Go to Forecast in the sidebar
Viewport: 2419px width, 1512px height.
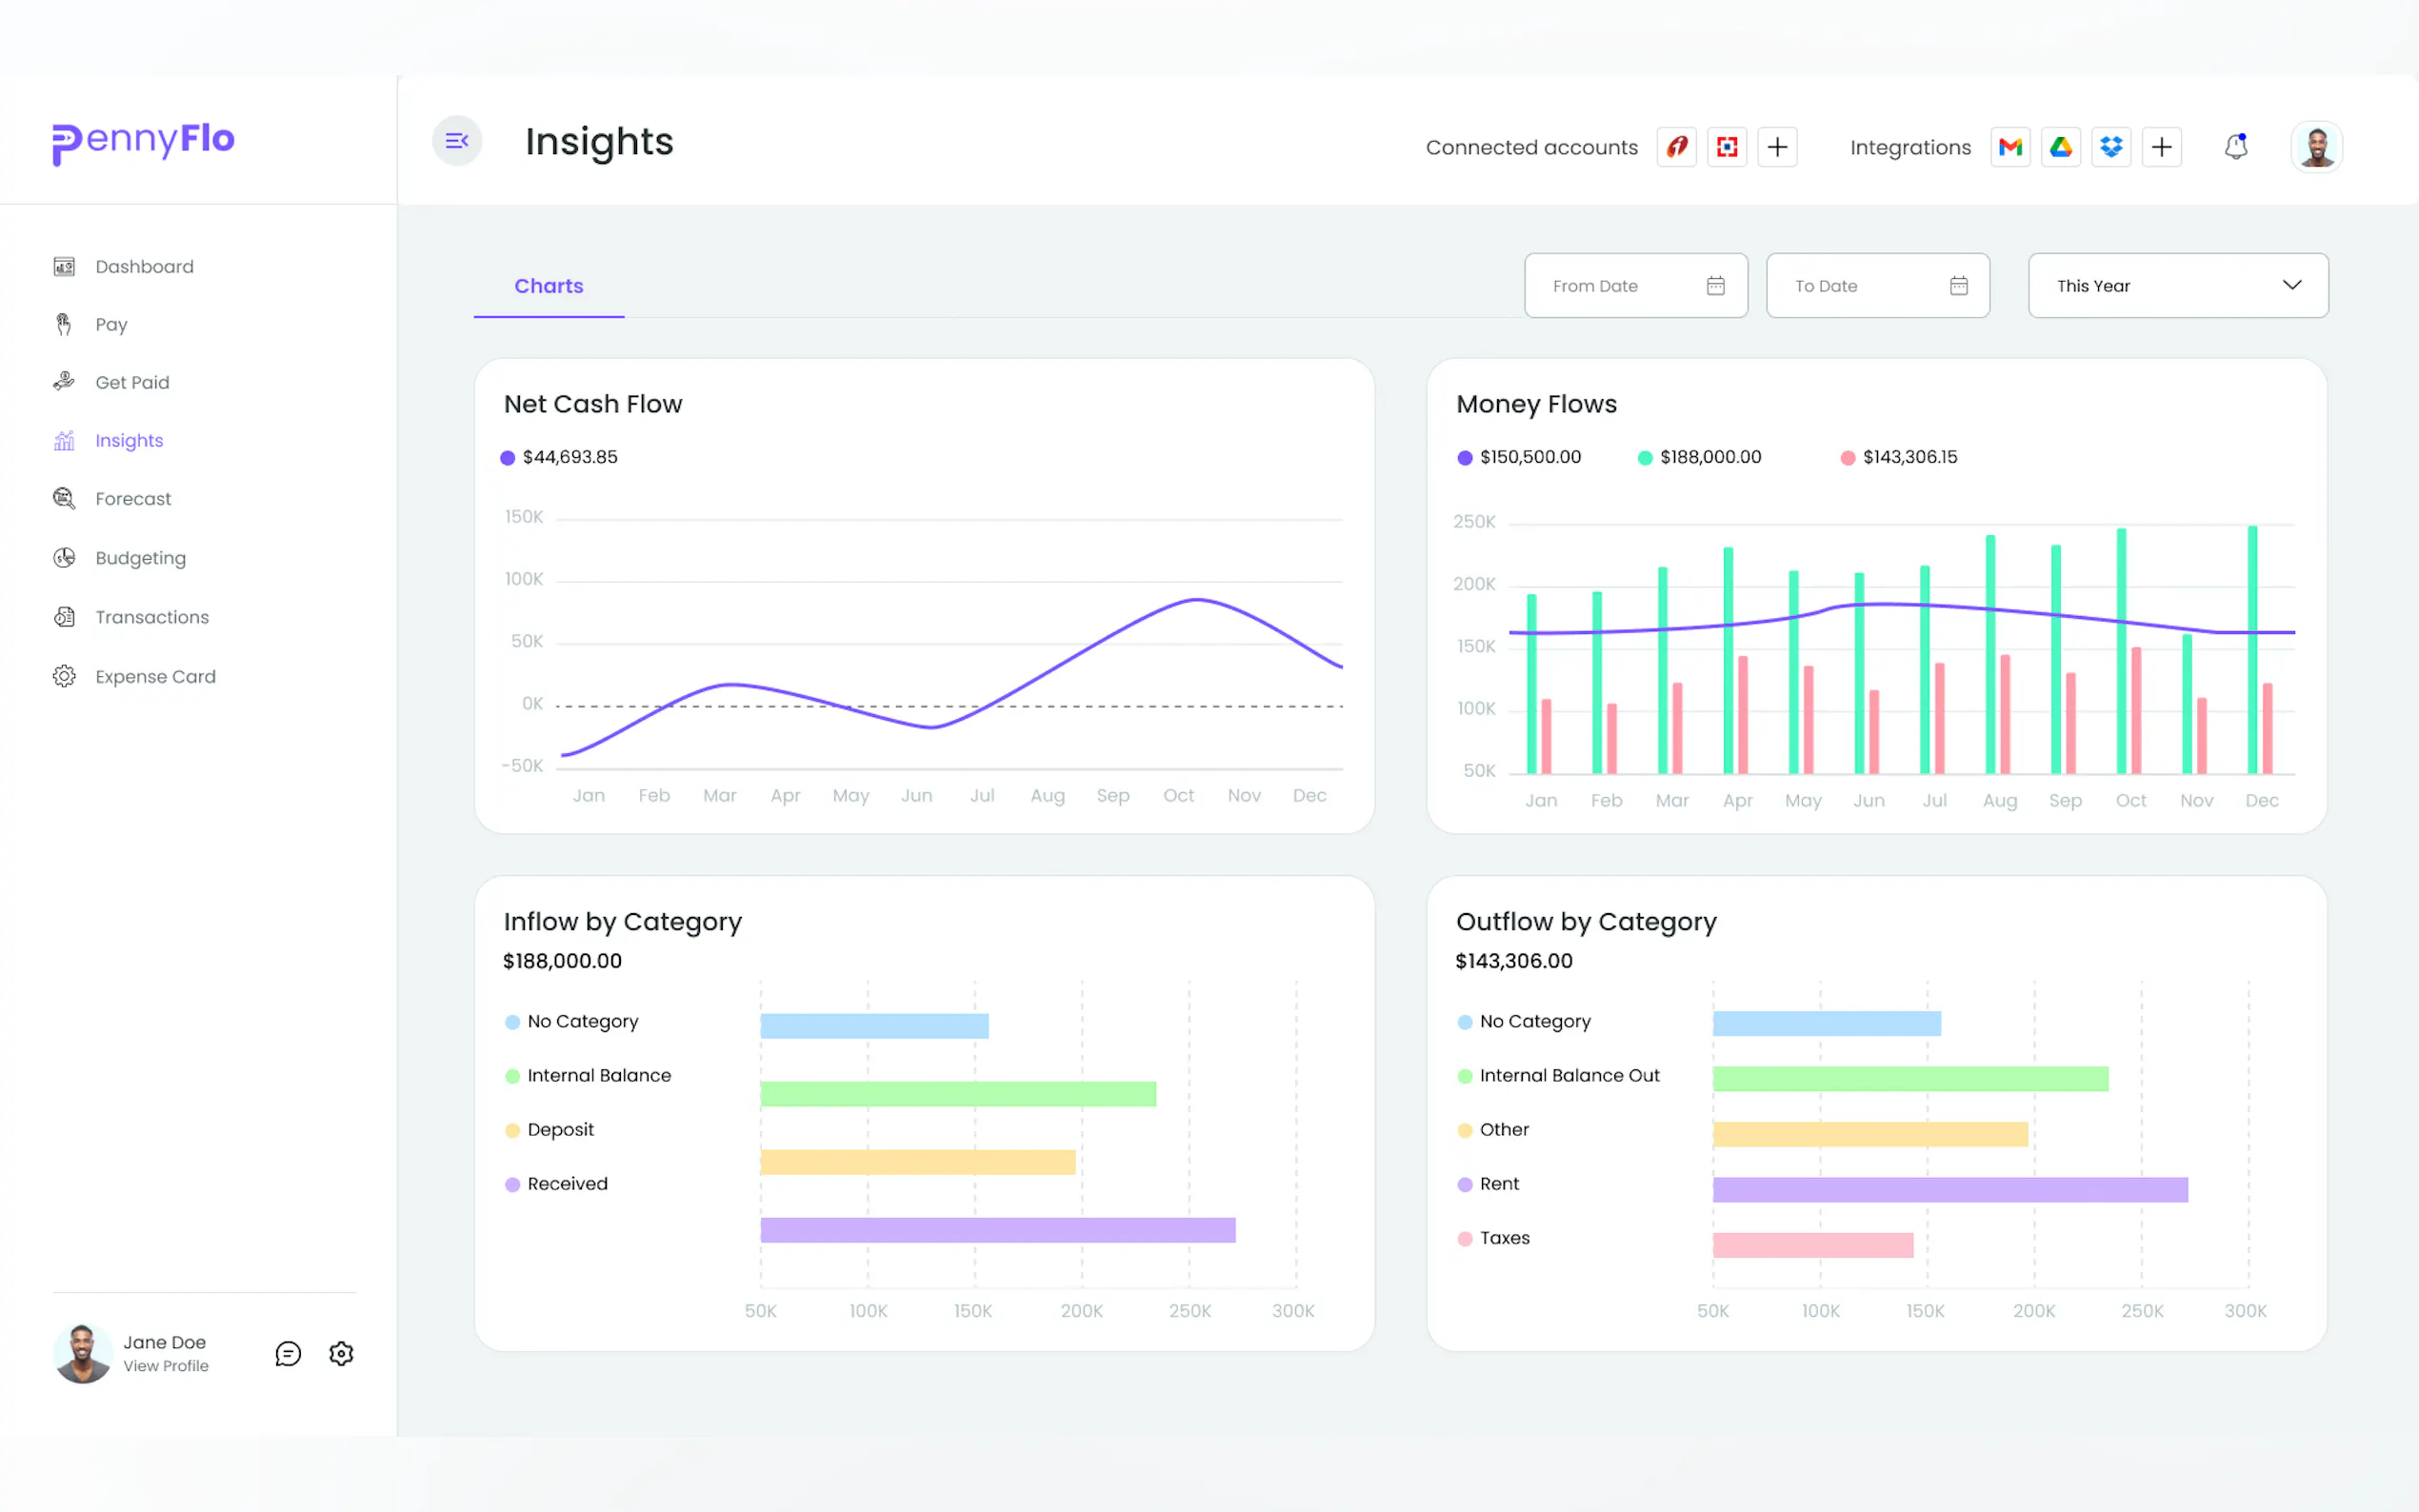(133, 499)
